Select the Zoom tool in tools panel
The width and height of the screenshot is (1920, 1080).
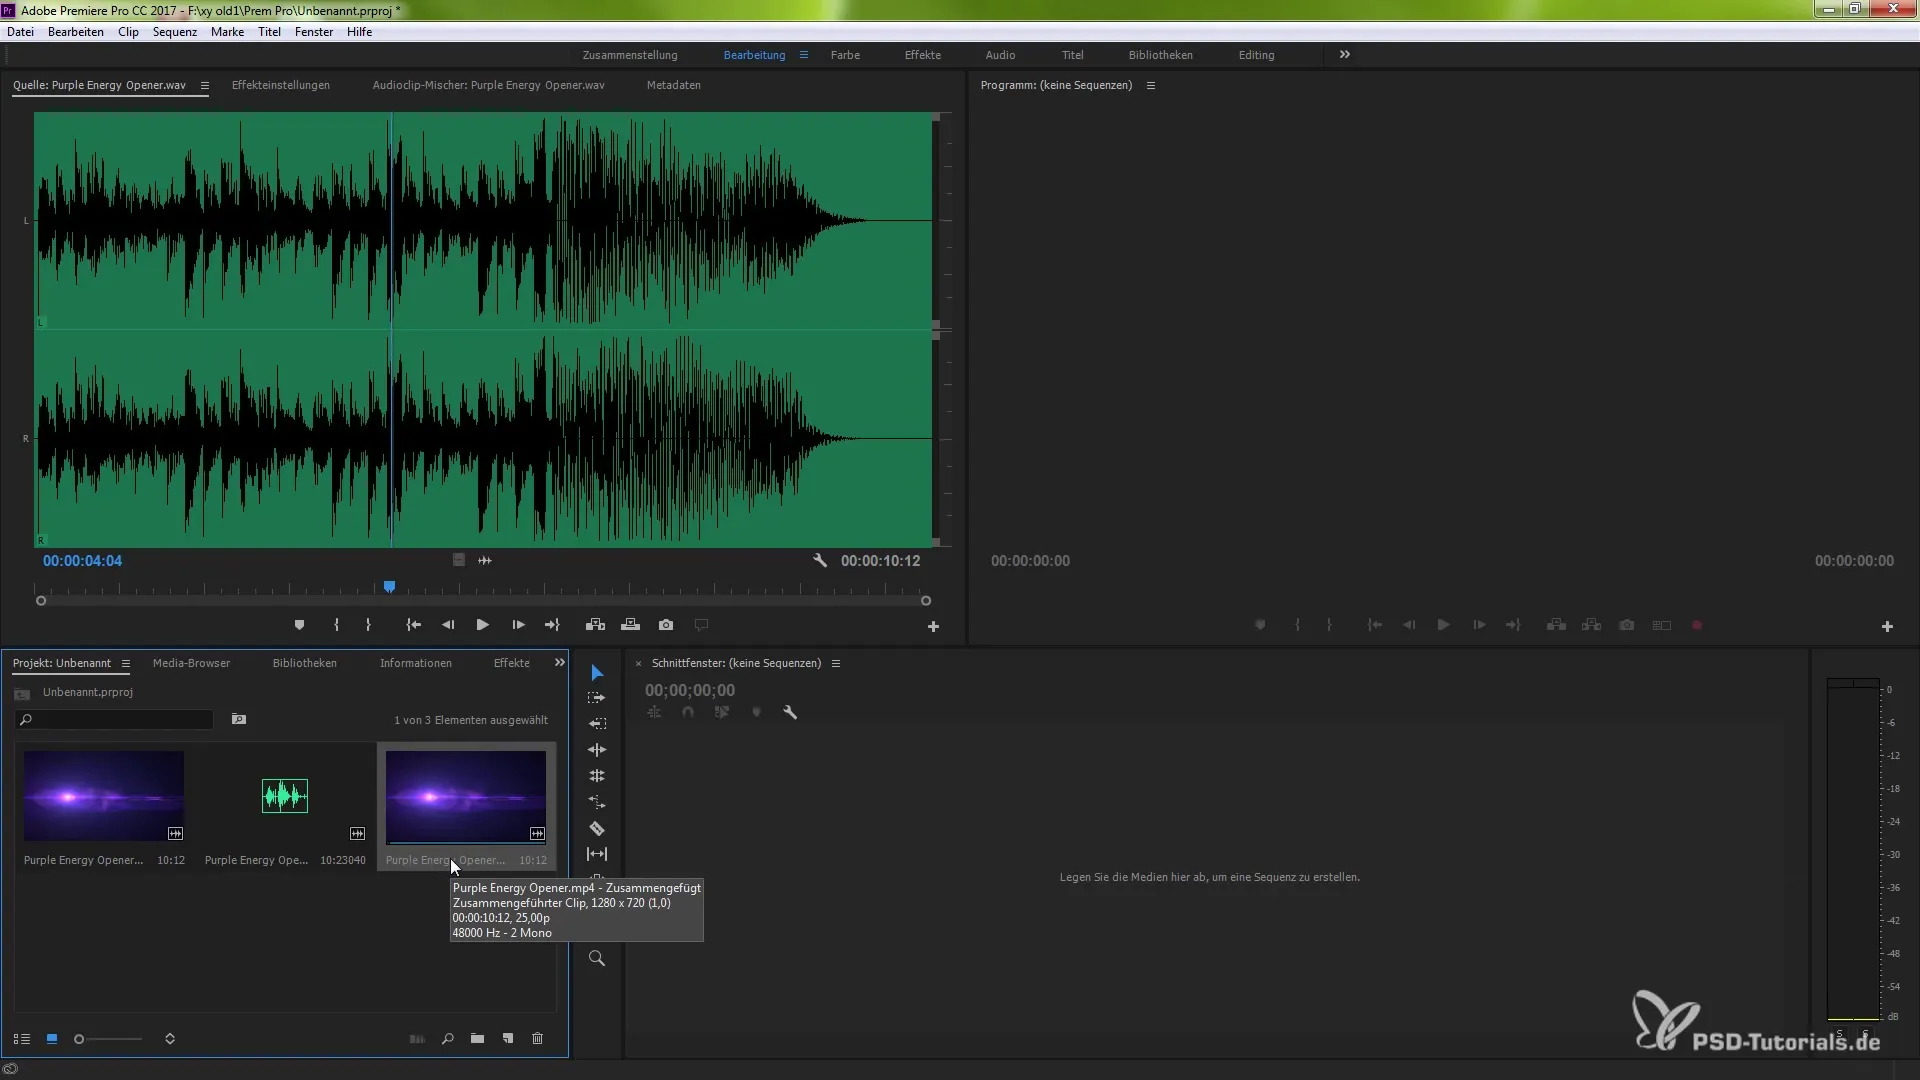[597, 958]
